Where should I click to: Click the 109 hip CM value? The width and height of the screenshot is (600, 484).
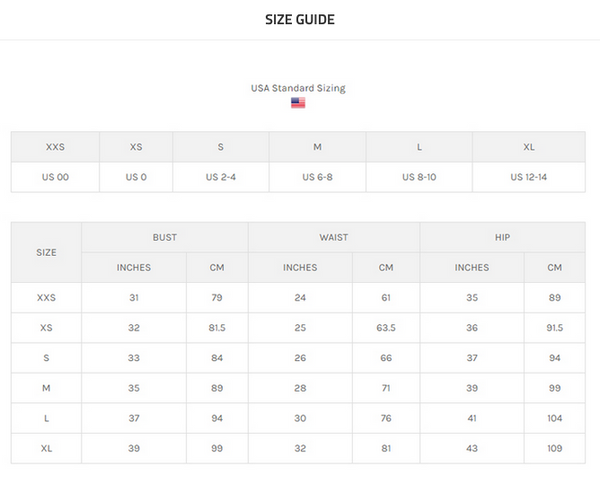point(555,448)
